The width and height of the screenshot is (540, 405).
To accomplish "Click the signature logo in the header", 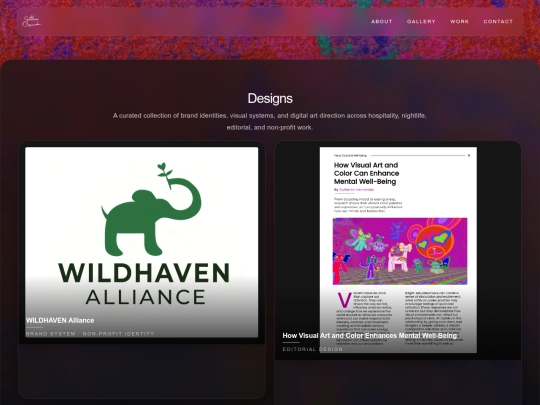I will click(x=31, y=21).
